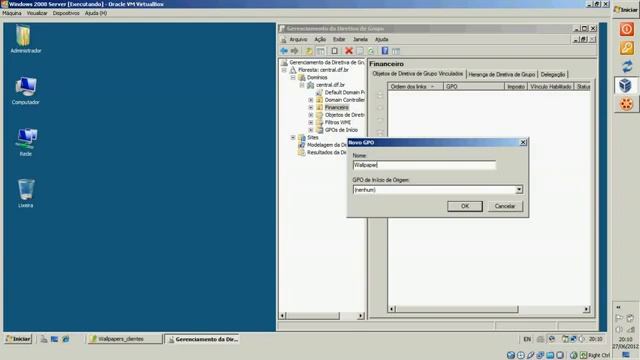Screen dimensions: 640x360
Task: Click the first VirtualBox status bar disk icon
Action: click(x=511, y=355)
